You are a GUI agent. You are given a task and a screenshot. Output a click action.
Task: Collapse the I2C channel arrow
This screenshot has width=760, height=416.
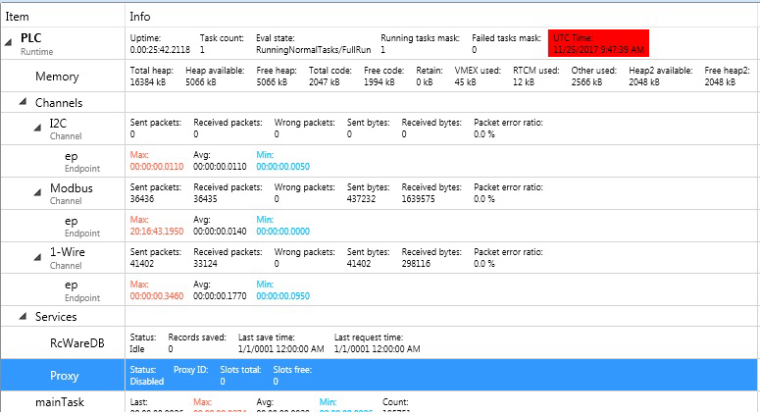point(37,123)
